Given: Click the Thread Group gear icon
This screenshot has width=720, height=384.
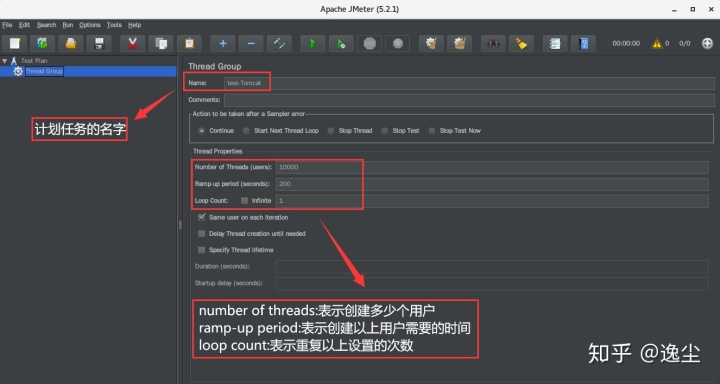Looking at the screenshot, I should (x=18, y=71).
